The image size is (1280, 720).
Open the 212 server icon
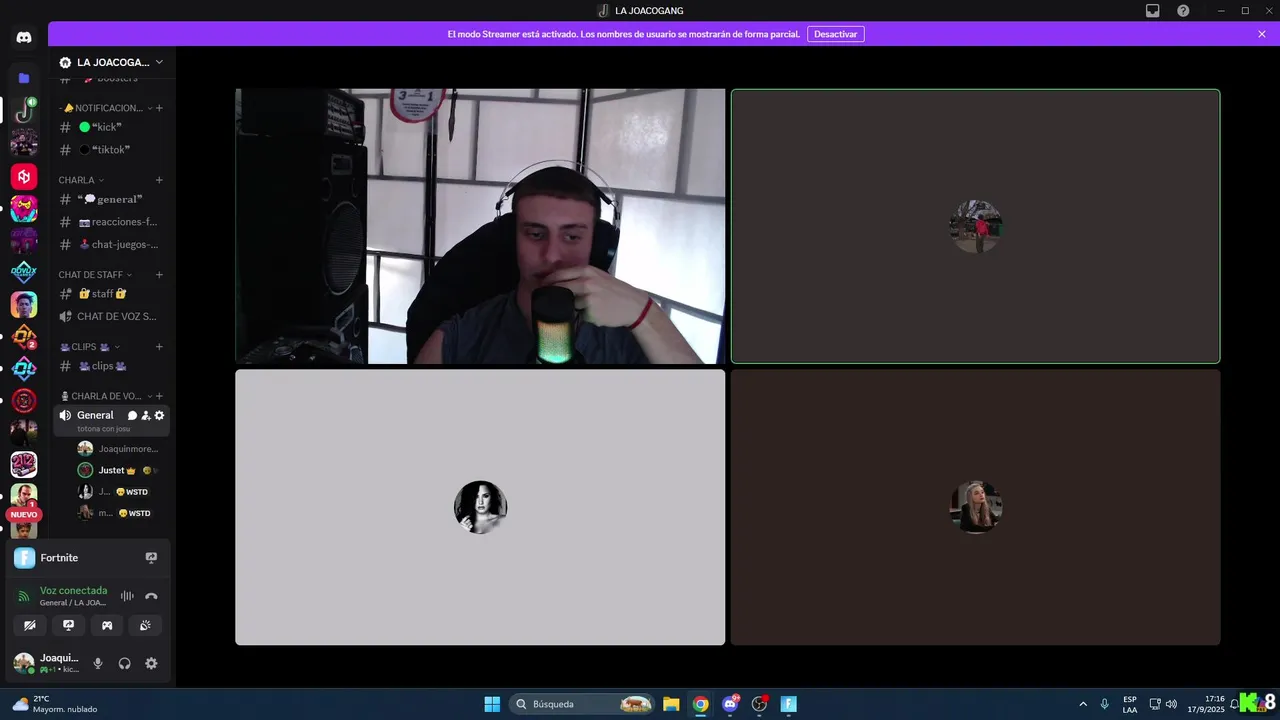(x=24, y=465)
